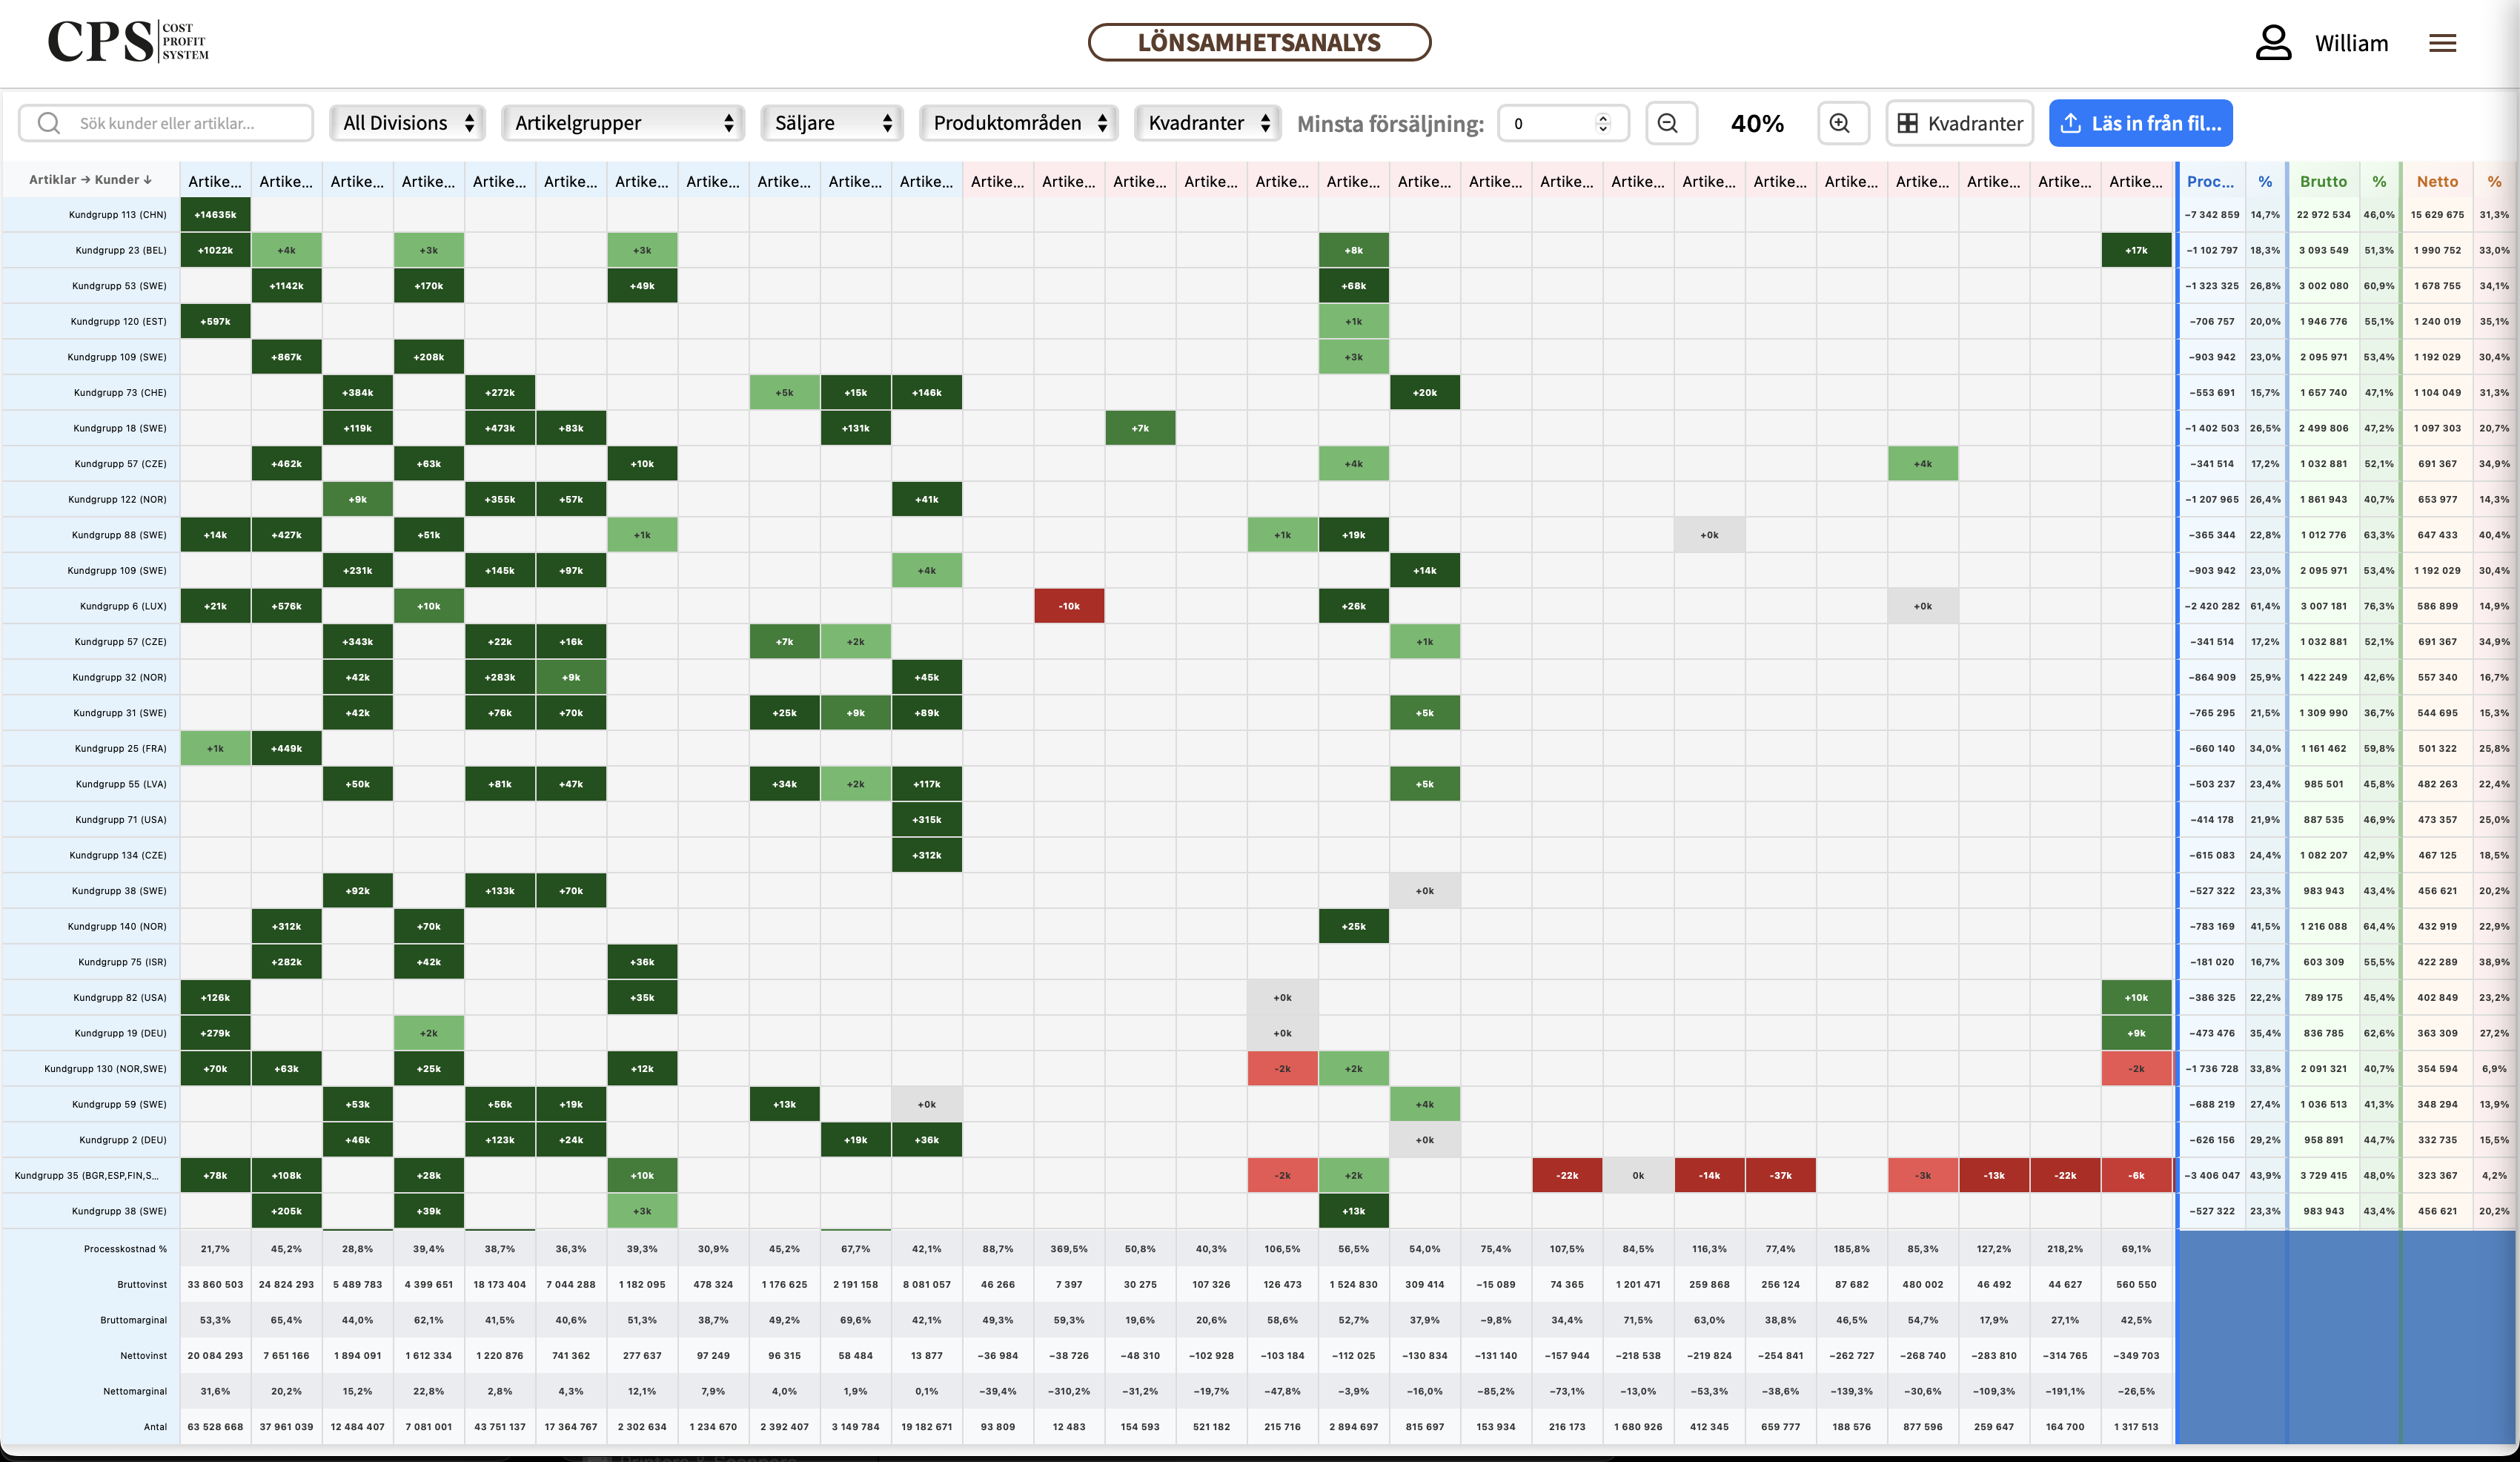Click the zoom in magnifier icon

click(x=1840, y=123)
